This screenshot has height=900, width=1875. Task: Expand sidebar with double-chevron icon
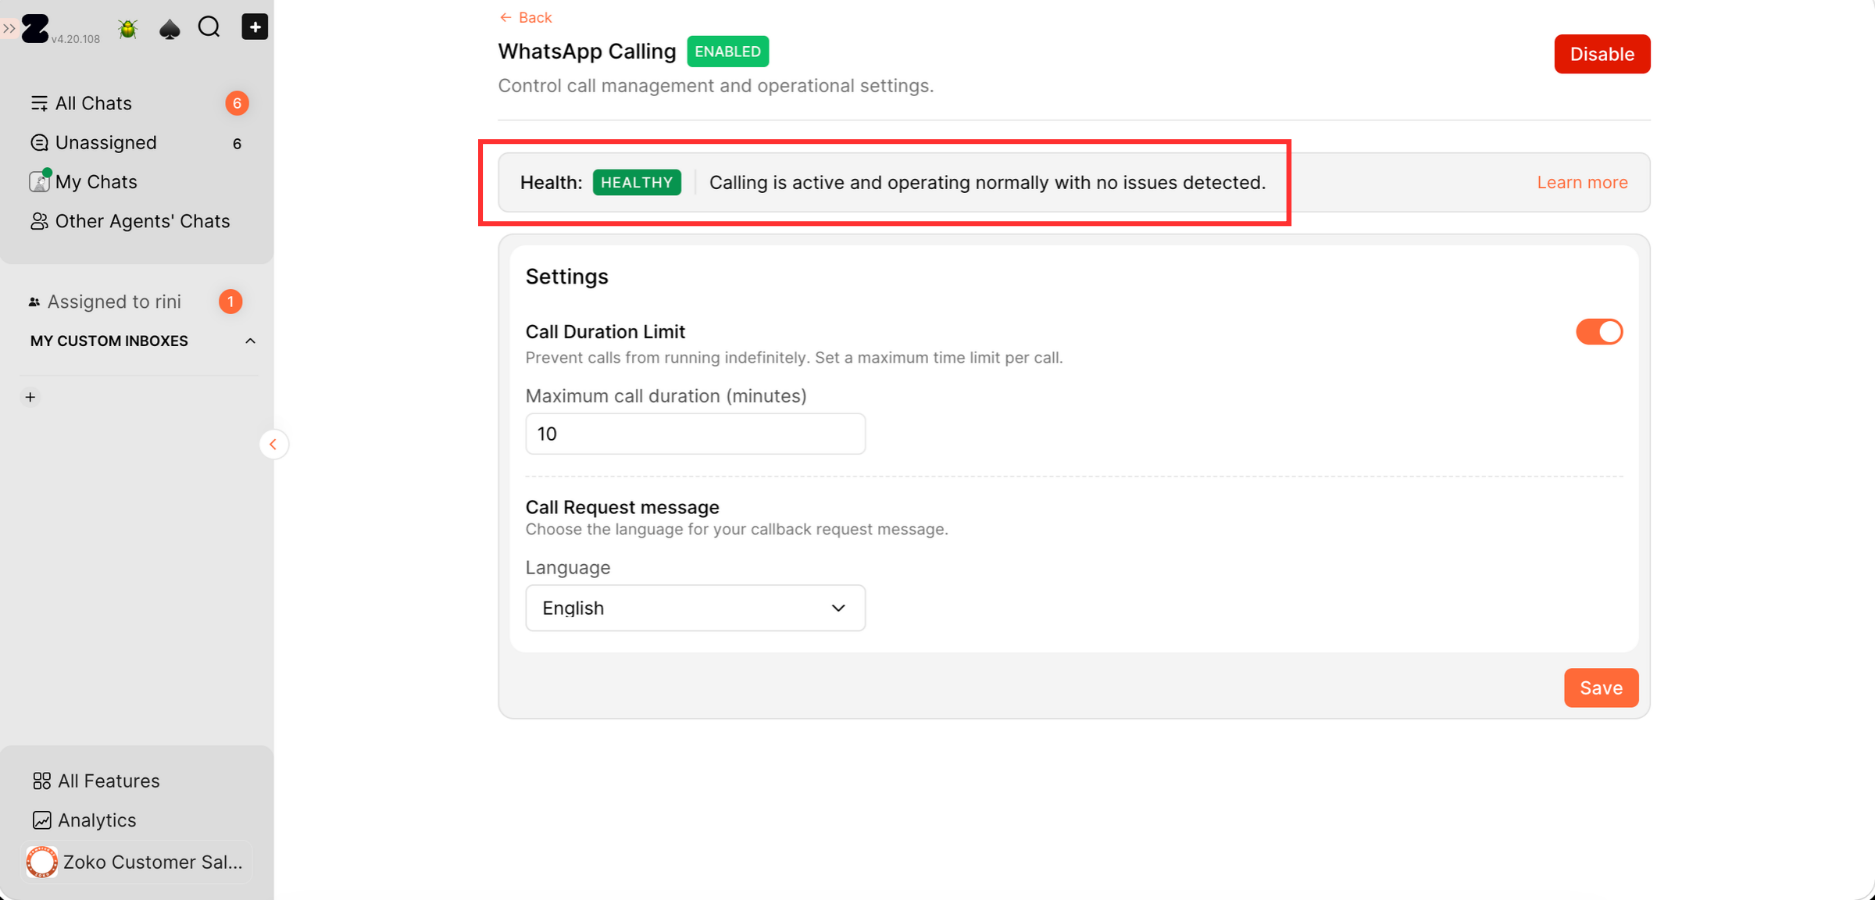coord(9,29)
